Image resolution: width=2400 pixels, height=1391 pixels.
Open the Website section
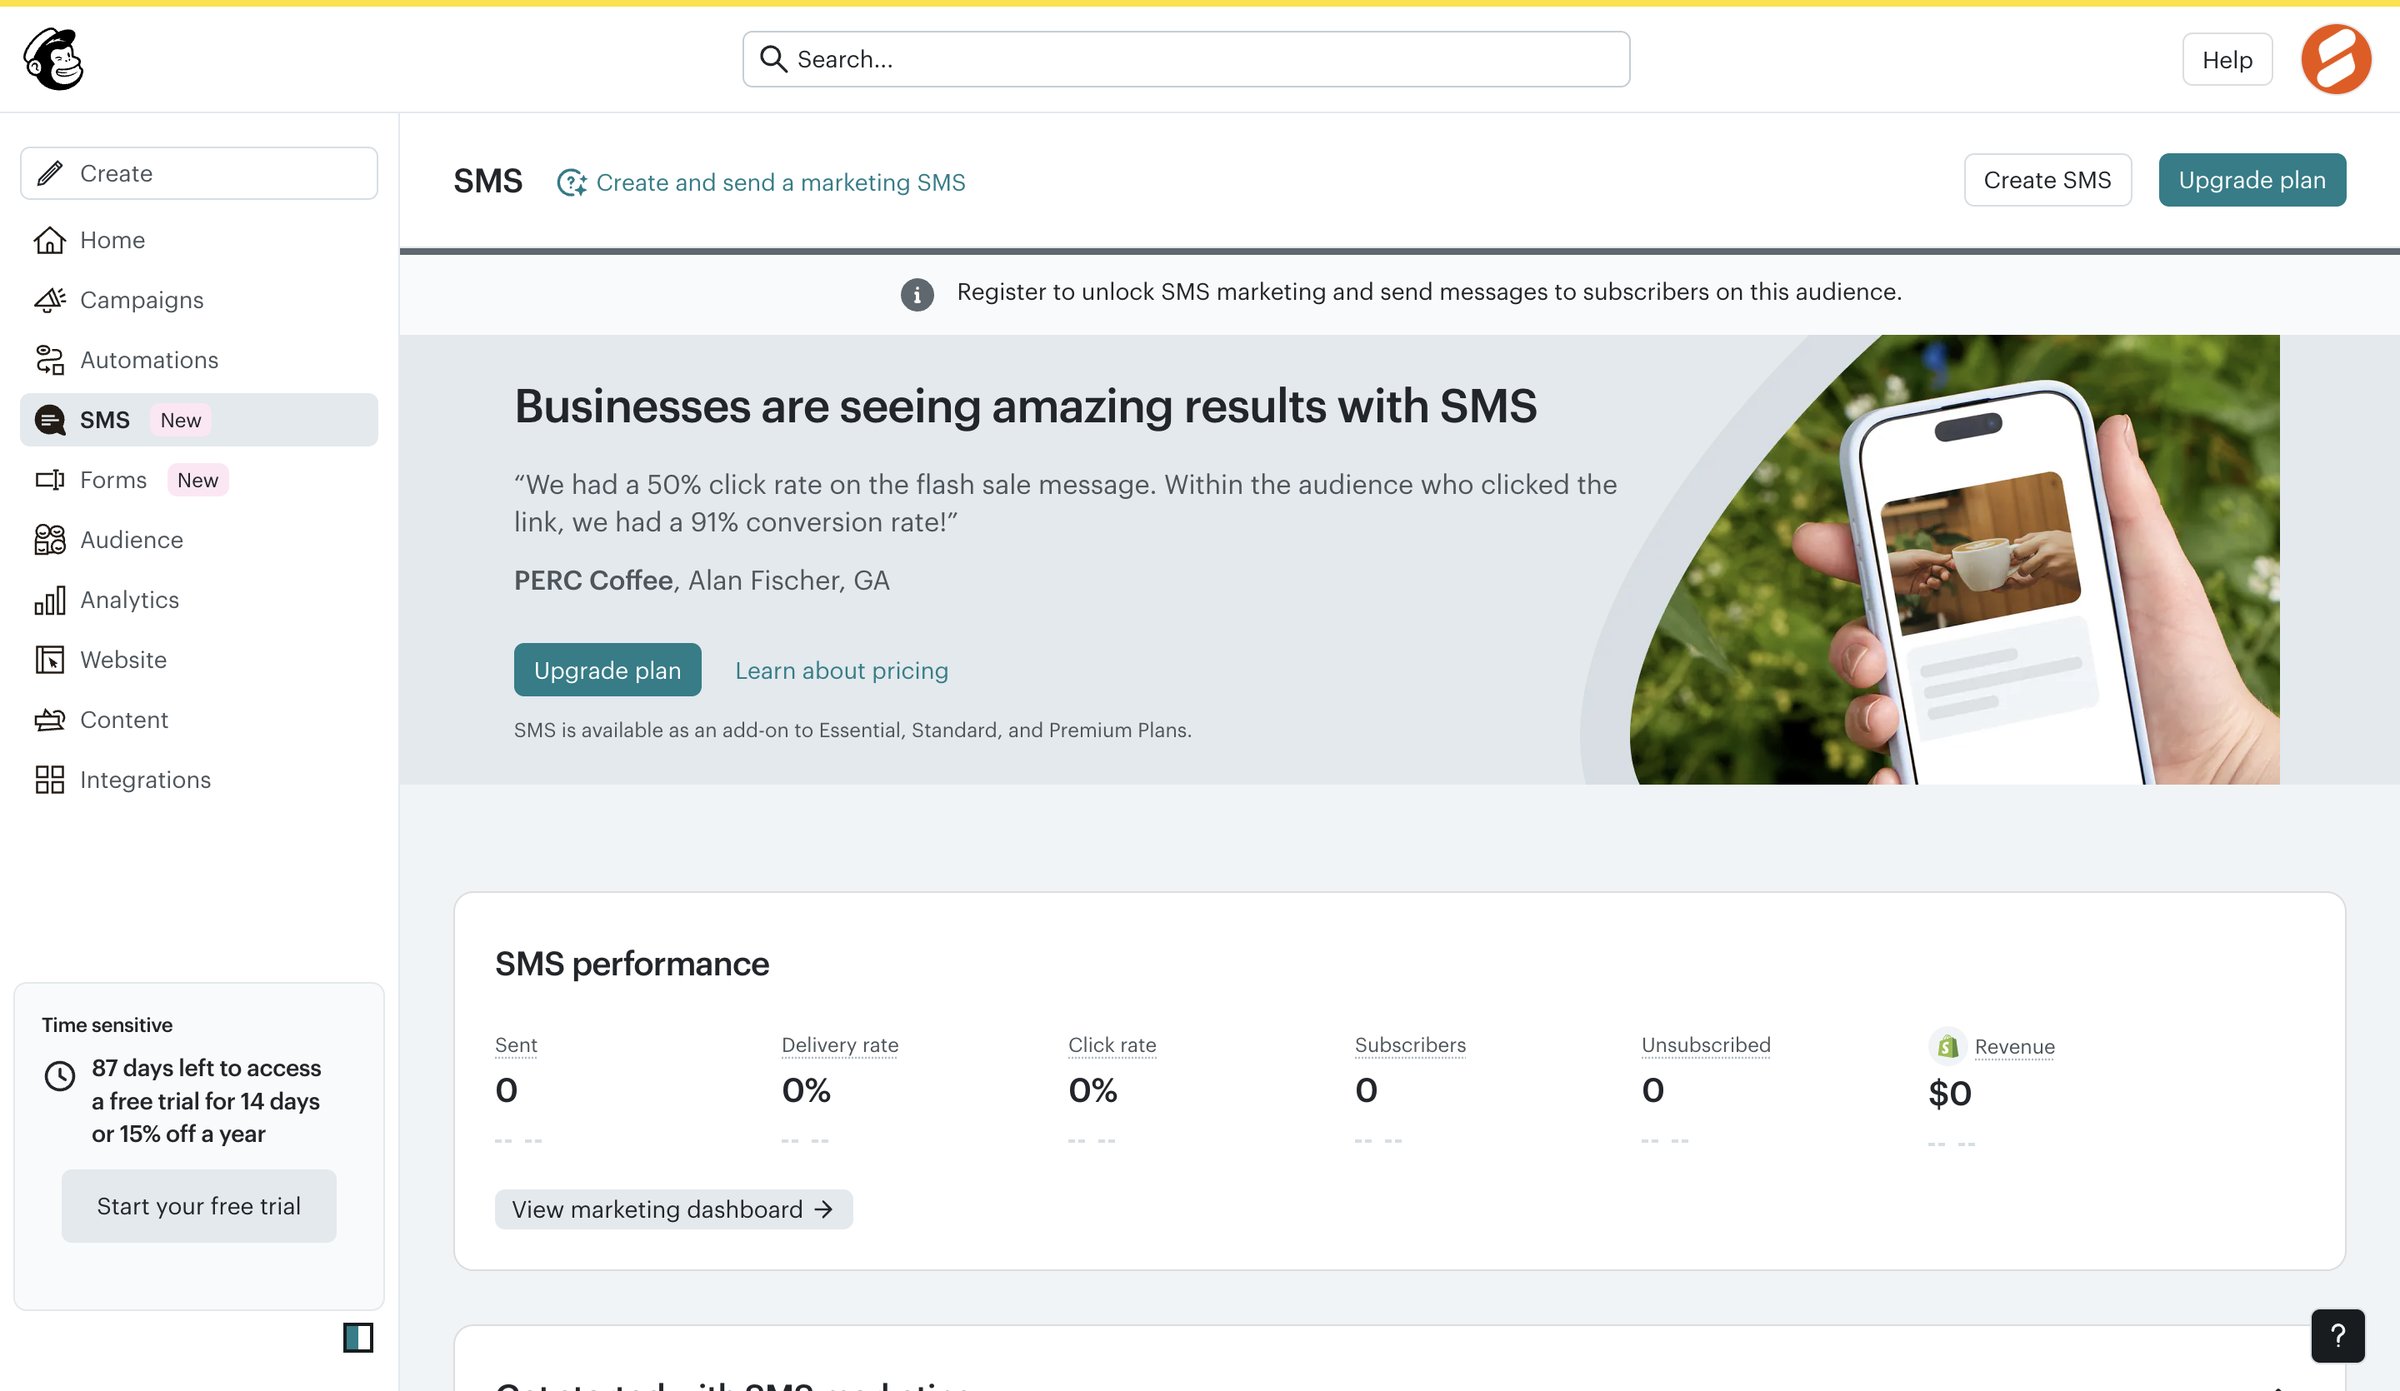point(199,660)
